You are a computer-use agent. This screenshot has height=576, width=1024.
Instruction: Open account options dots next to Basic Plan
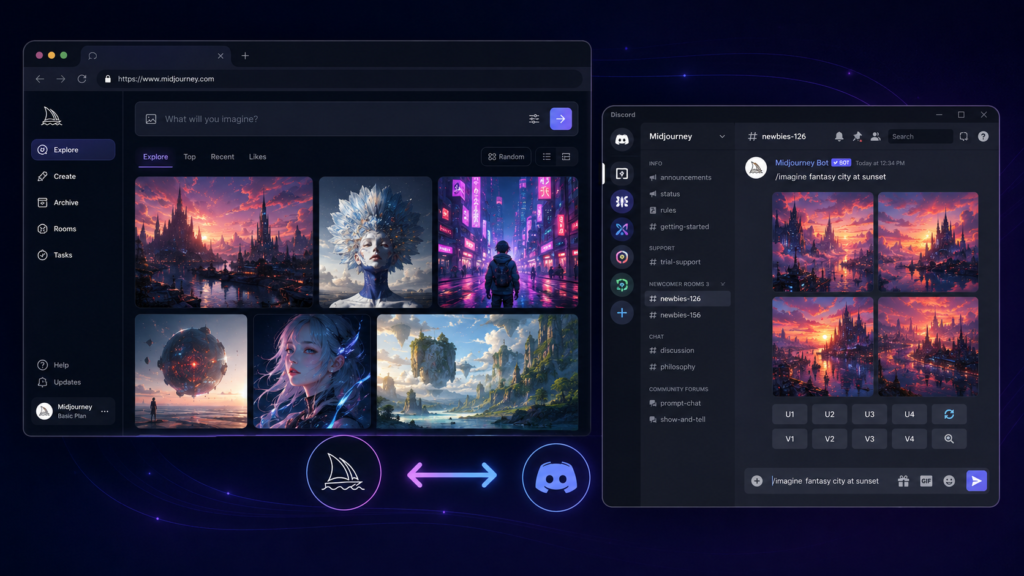(104, 411)
